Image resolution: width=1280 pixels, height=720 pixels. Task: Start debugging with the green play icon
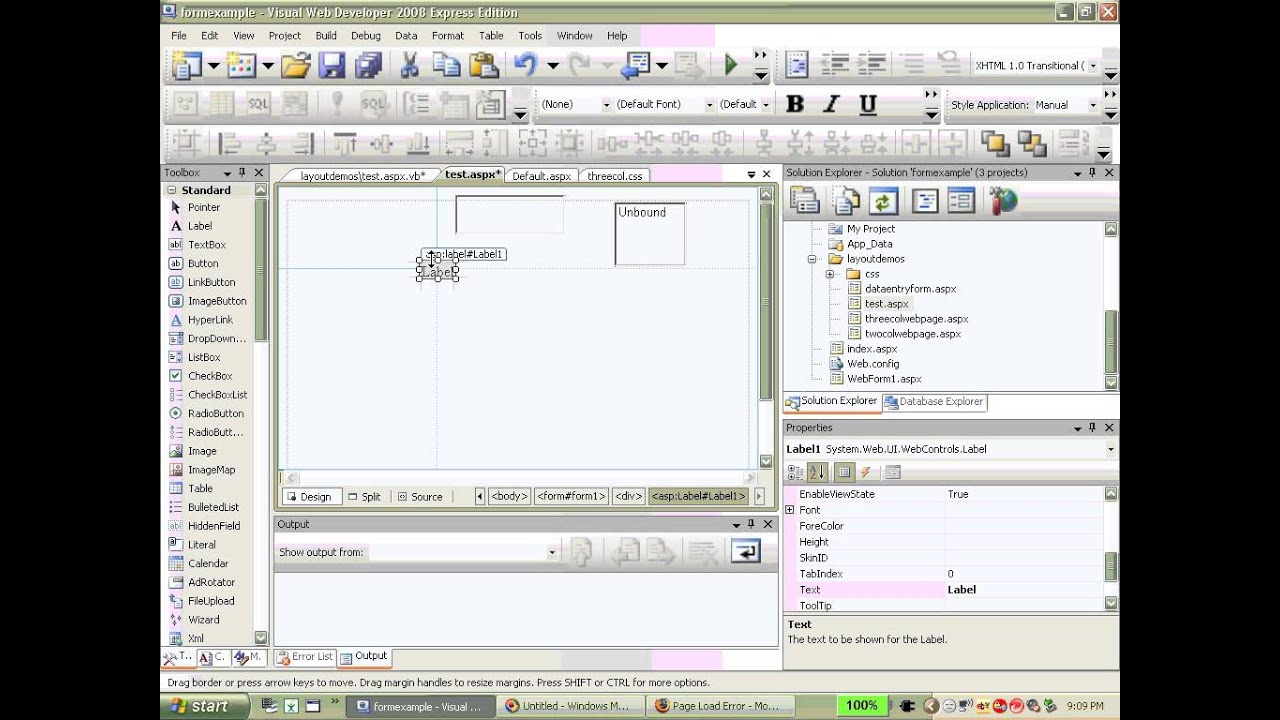(731, 66)
